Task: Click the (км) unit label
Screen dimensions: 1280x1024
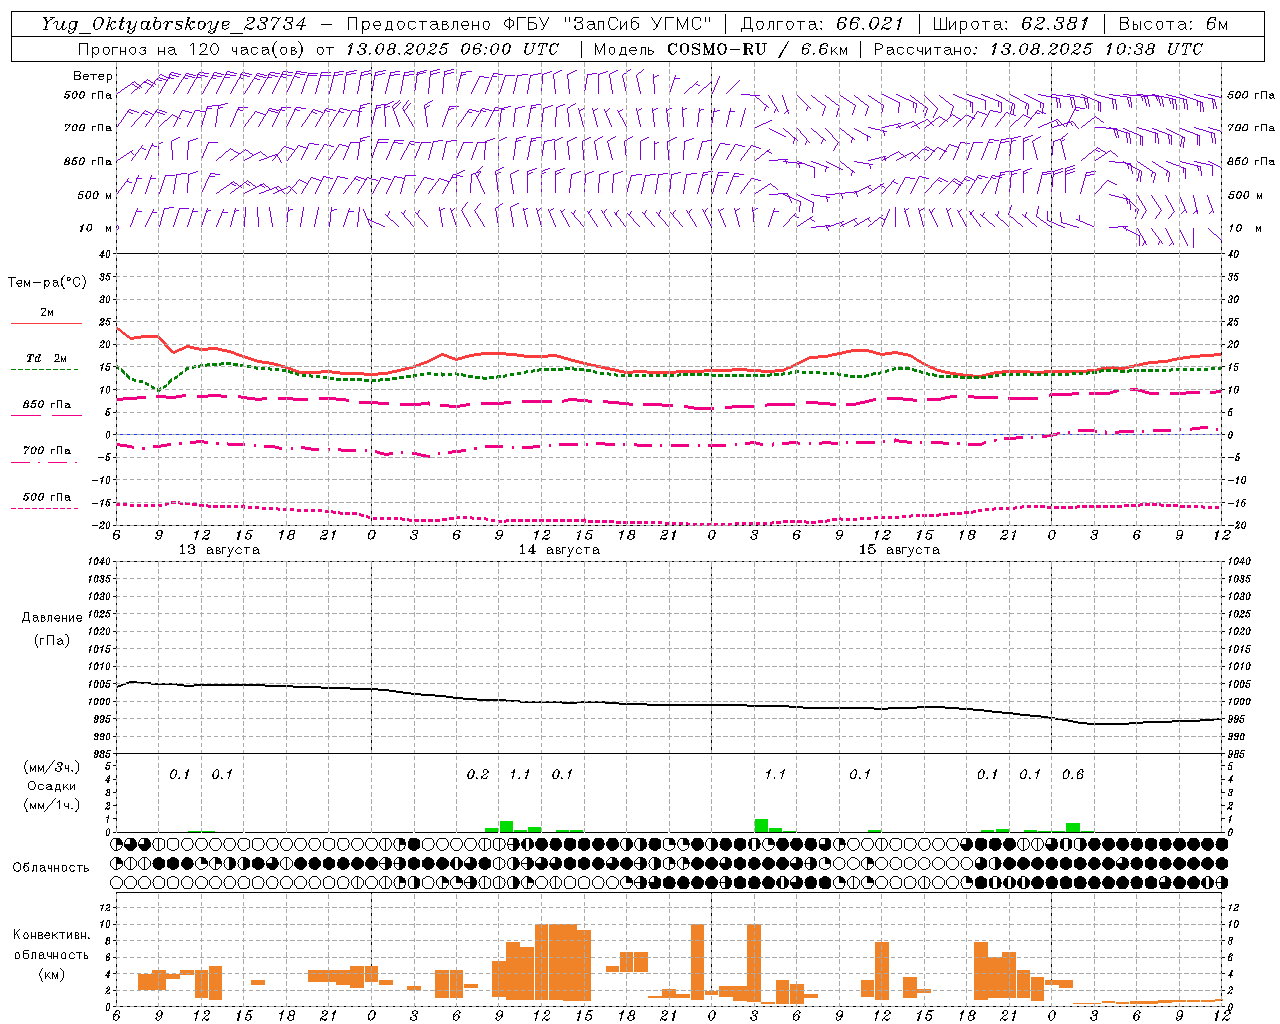Action: pos(51,974)
